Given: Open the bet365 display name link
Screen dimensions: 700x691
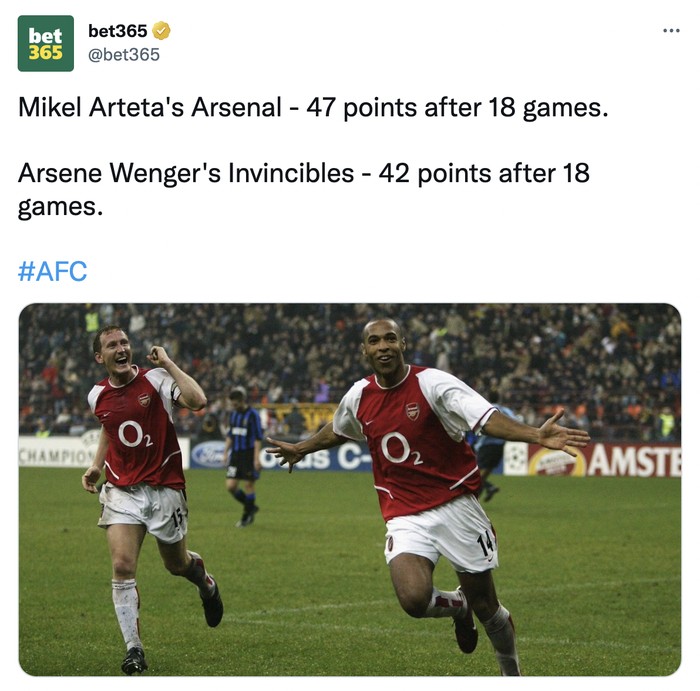Looking at the screenshot, I should pyautogui.click(x=117, y=31).
